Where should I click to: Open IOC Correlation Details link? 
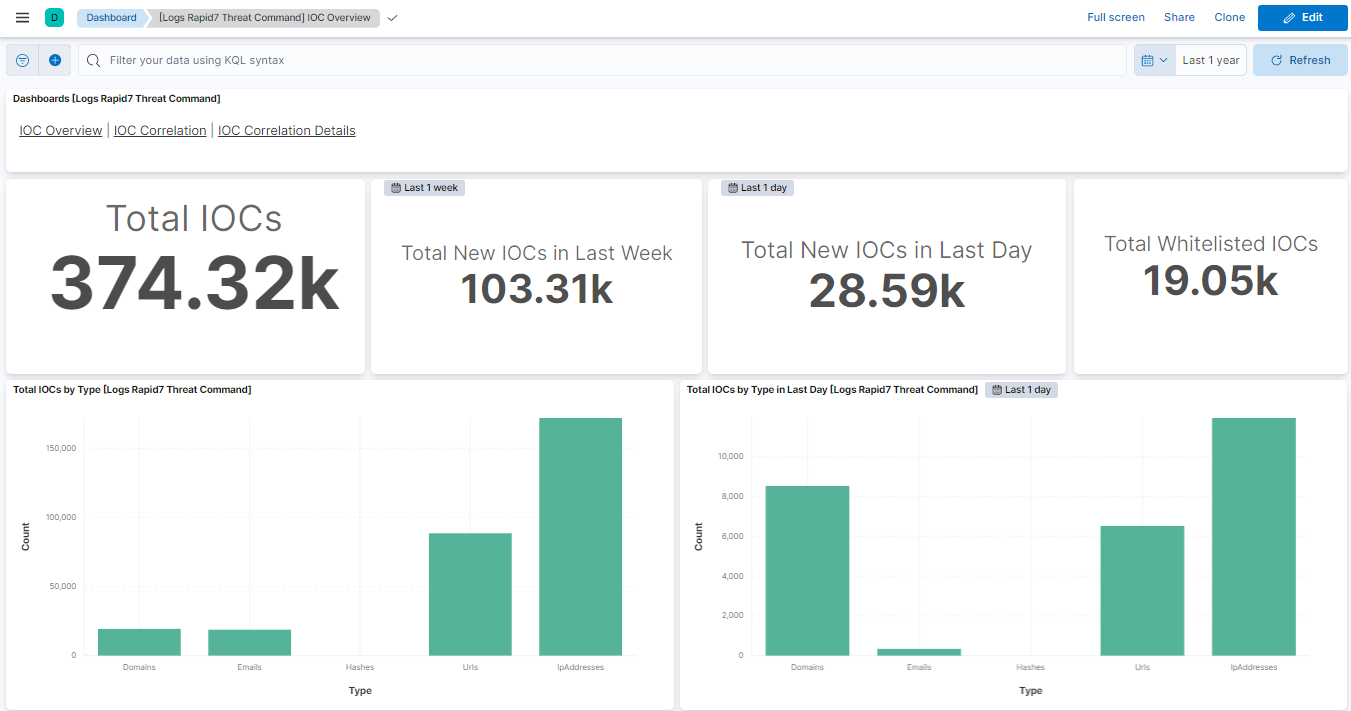pos(286,131)
